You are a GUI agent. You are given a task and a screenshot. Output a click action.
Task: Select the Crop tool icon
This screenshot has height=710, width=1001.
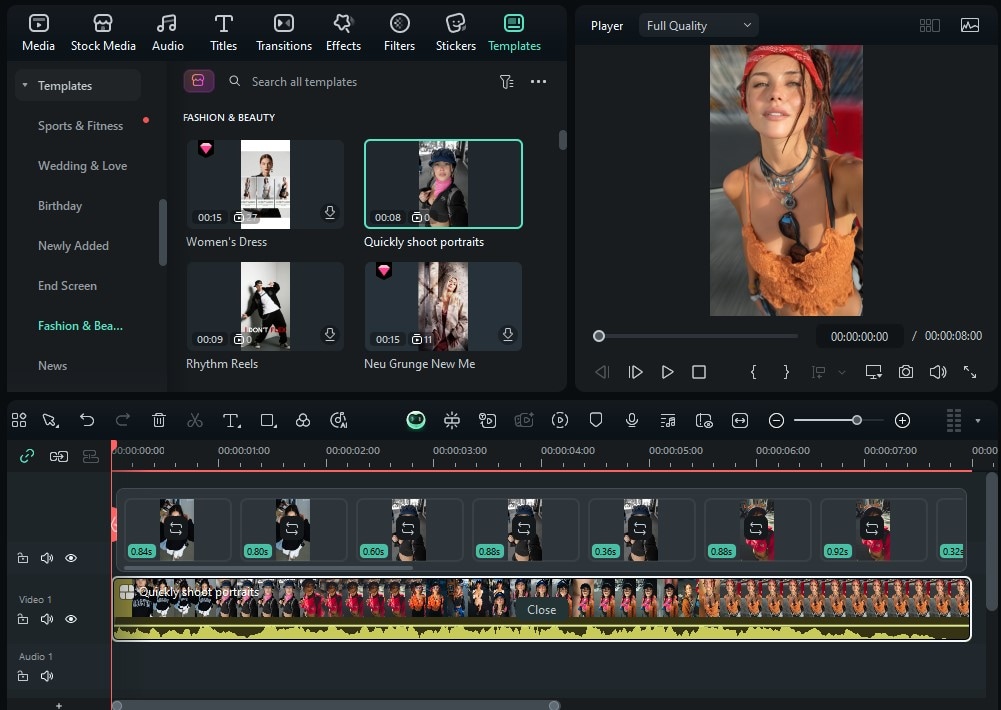268,420
